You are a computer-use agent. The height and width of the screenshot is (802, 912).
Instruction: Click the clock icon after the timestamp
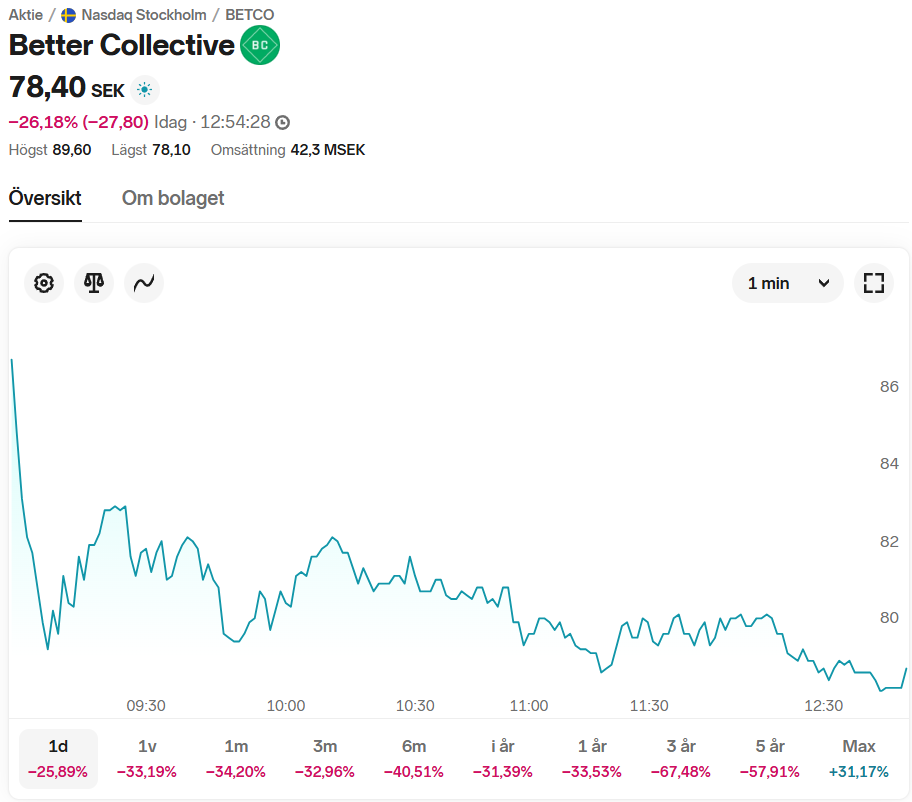coord(283,123)
